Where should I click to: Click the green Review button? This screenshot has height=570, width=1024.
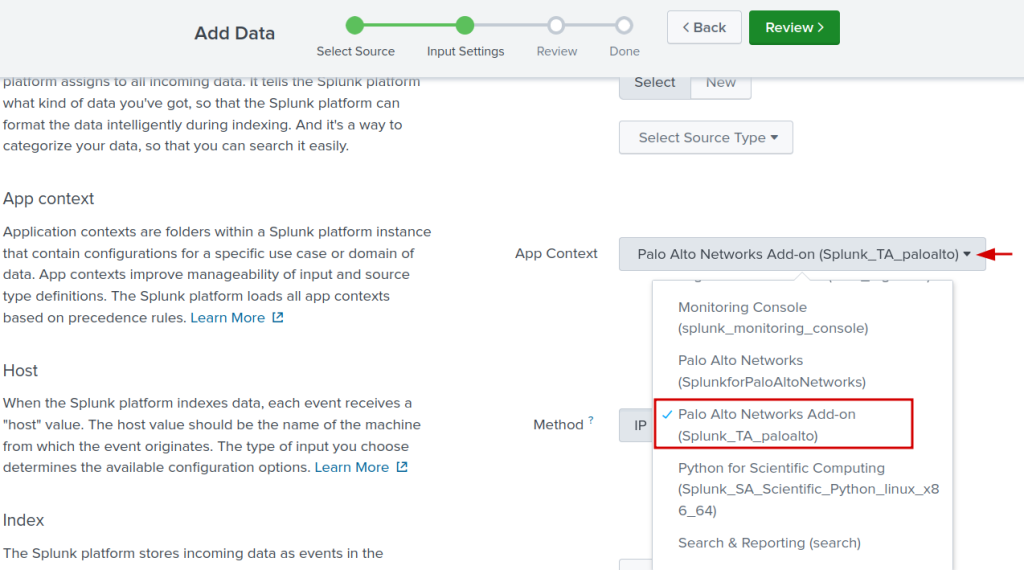[x=794, y=27]
